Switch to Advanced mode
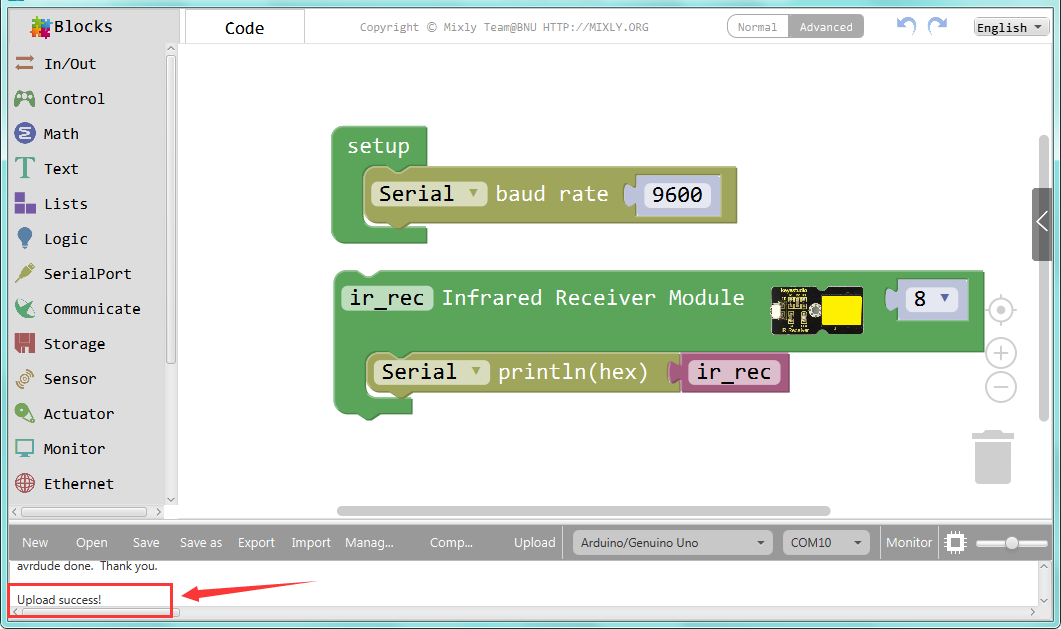This screenshot has width=1061, height=629. coord(826,27)
